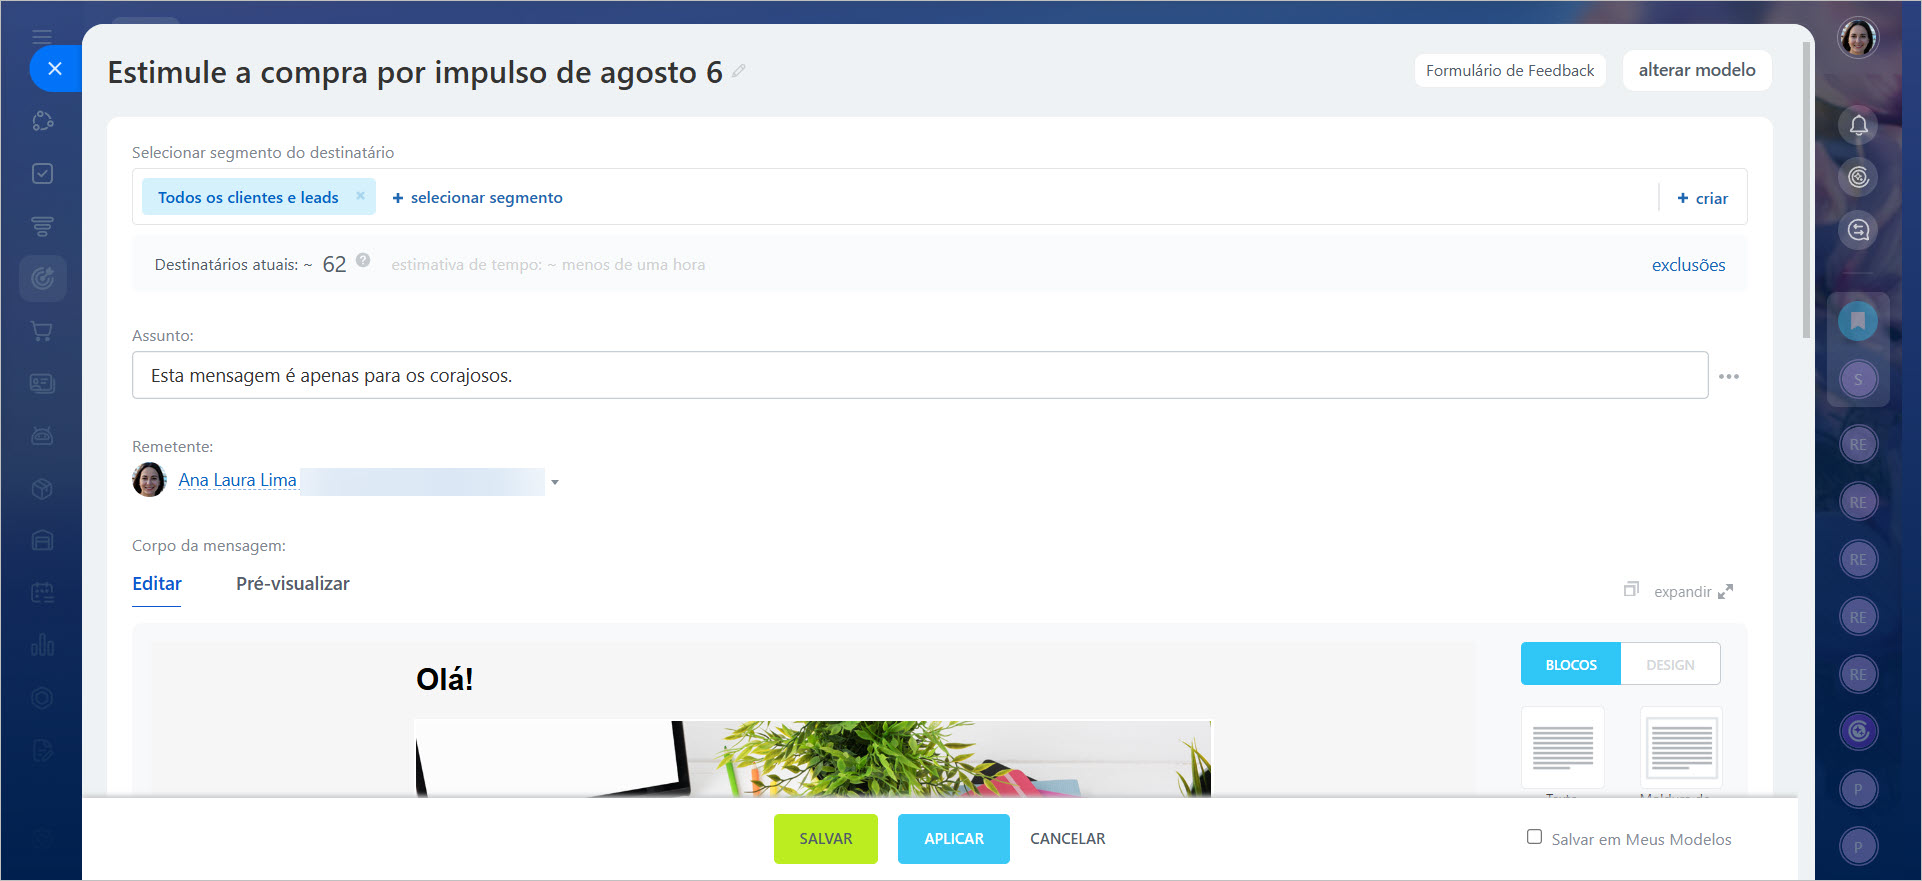Click the header image in message body
Screen dimensions: 1922x881
tap(813, 759)
